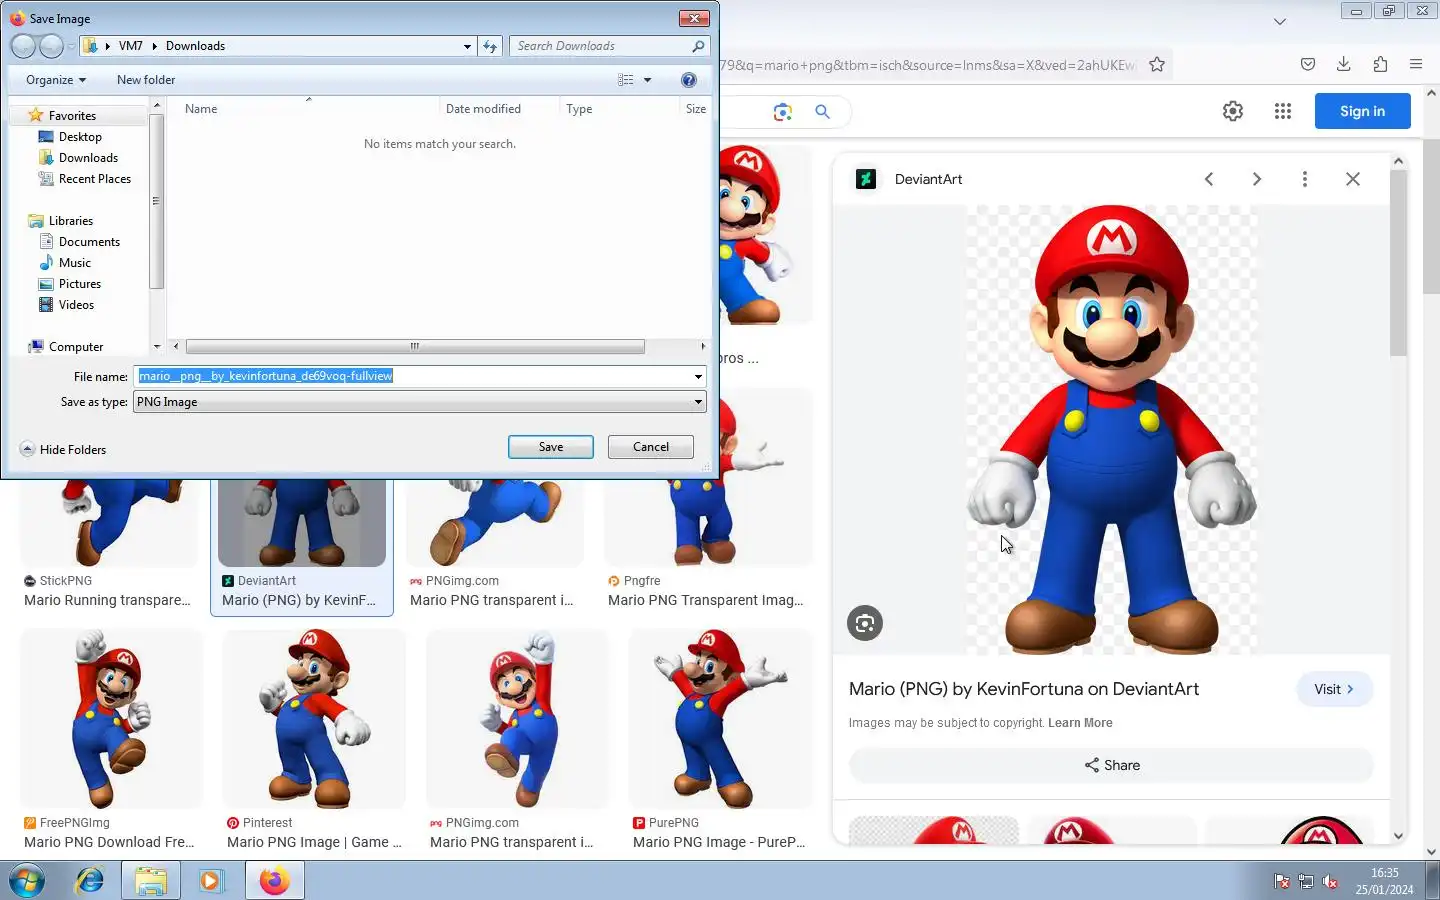
Task: Open the view options dropdown arrow
Action: pos(647,80)
